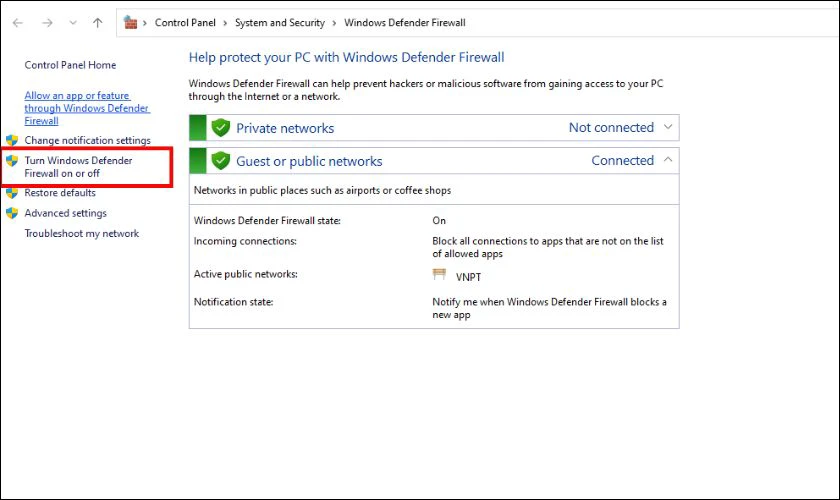Open Control Panel breadcrumb
This screenshot has height=500, width=840.
click(x=185, y=23)
